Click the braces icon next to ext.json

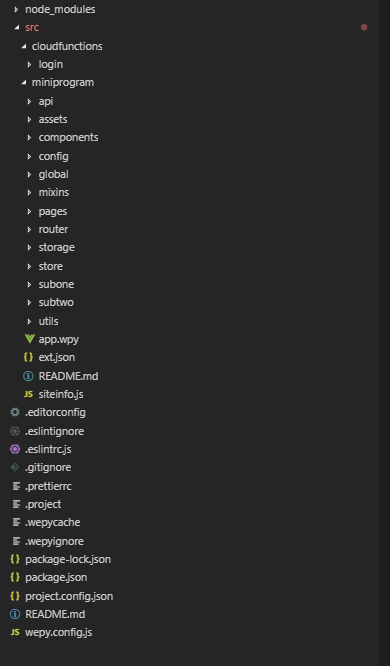(x=28, y=357)
